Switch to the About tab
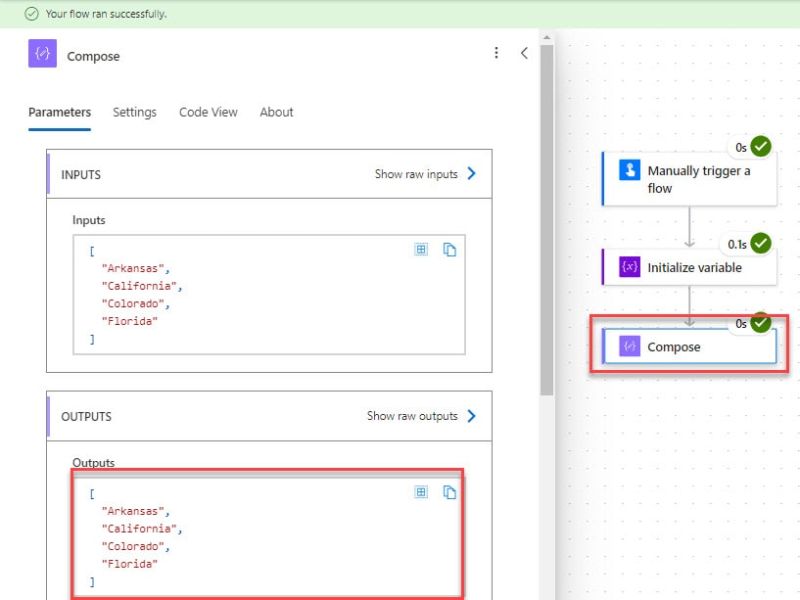The image size is (800, 600). (x=276, y=112)
